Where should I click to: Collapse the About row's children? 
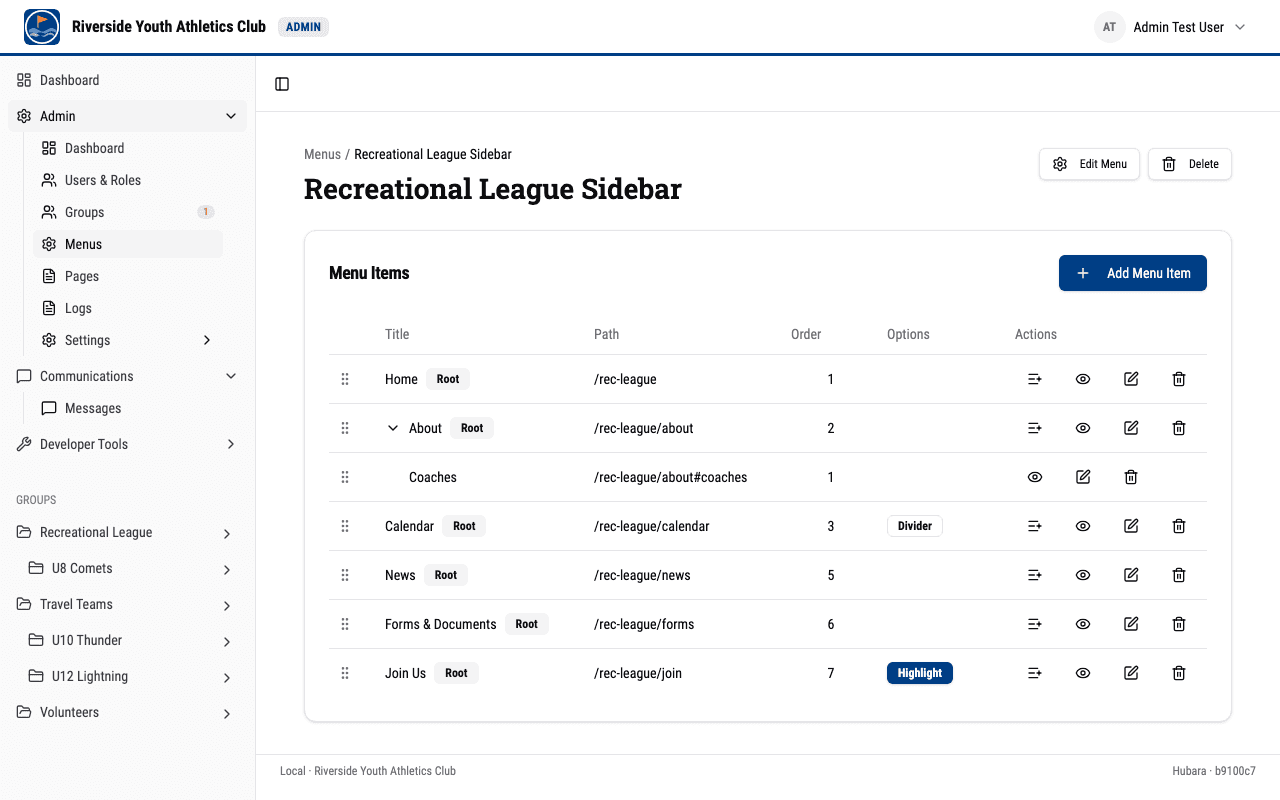point(393,428)
